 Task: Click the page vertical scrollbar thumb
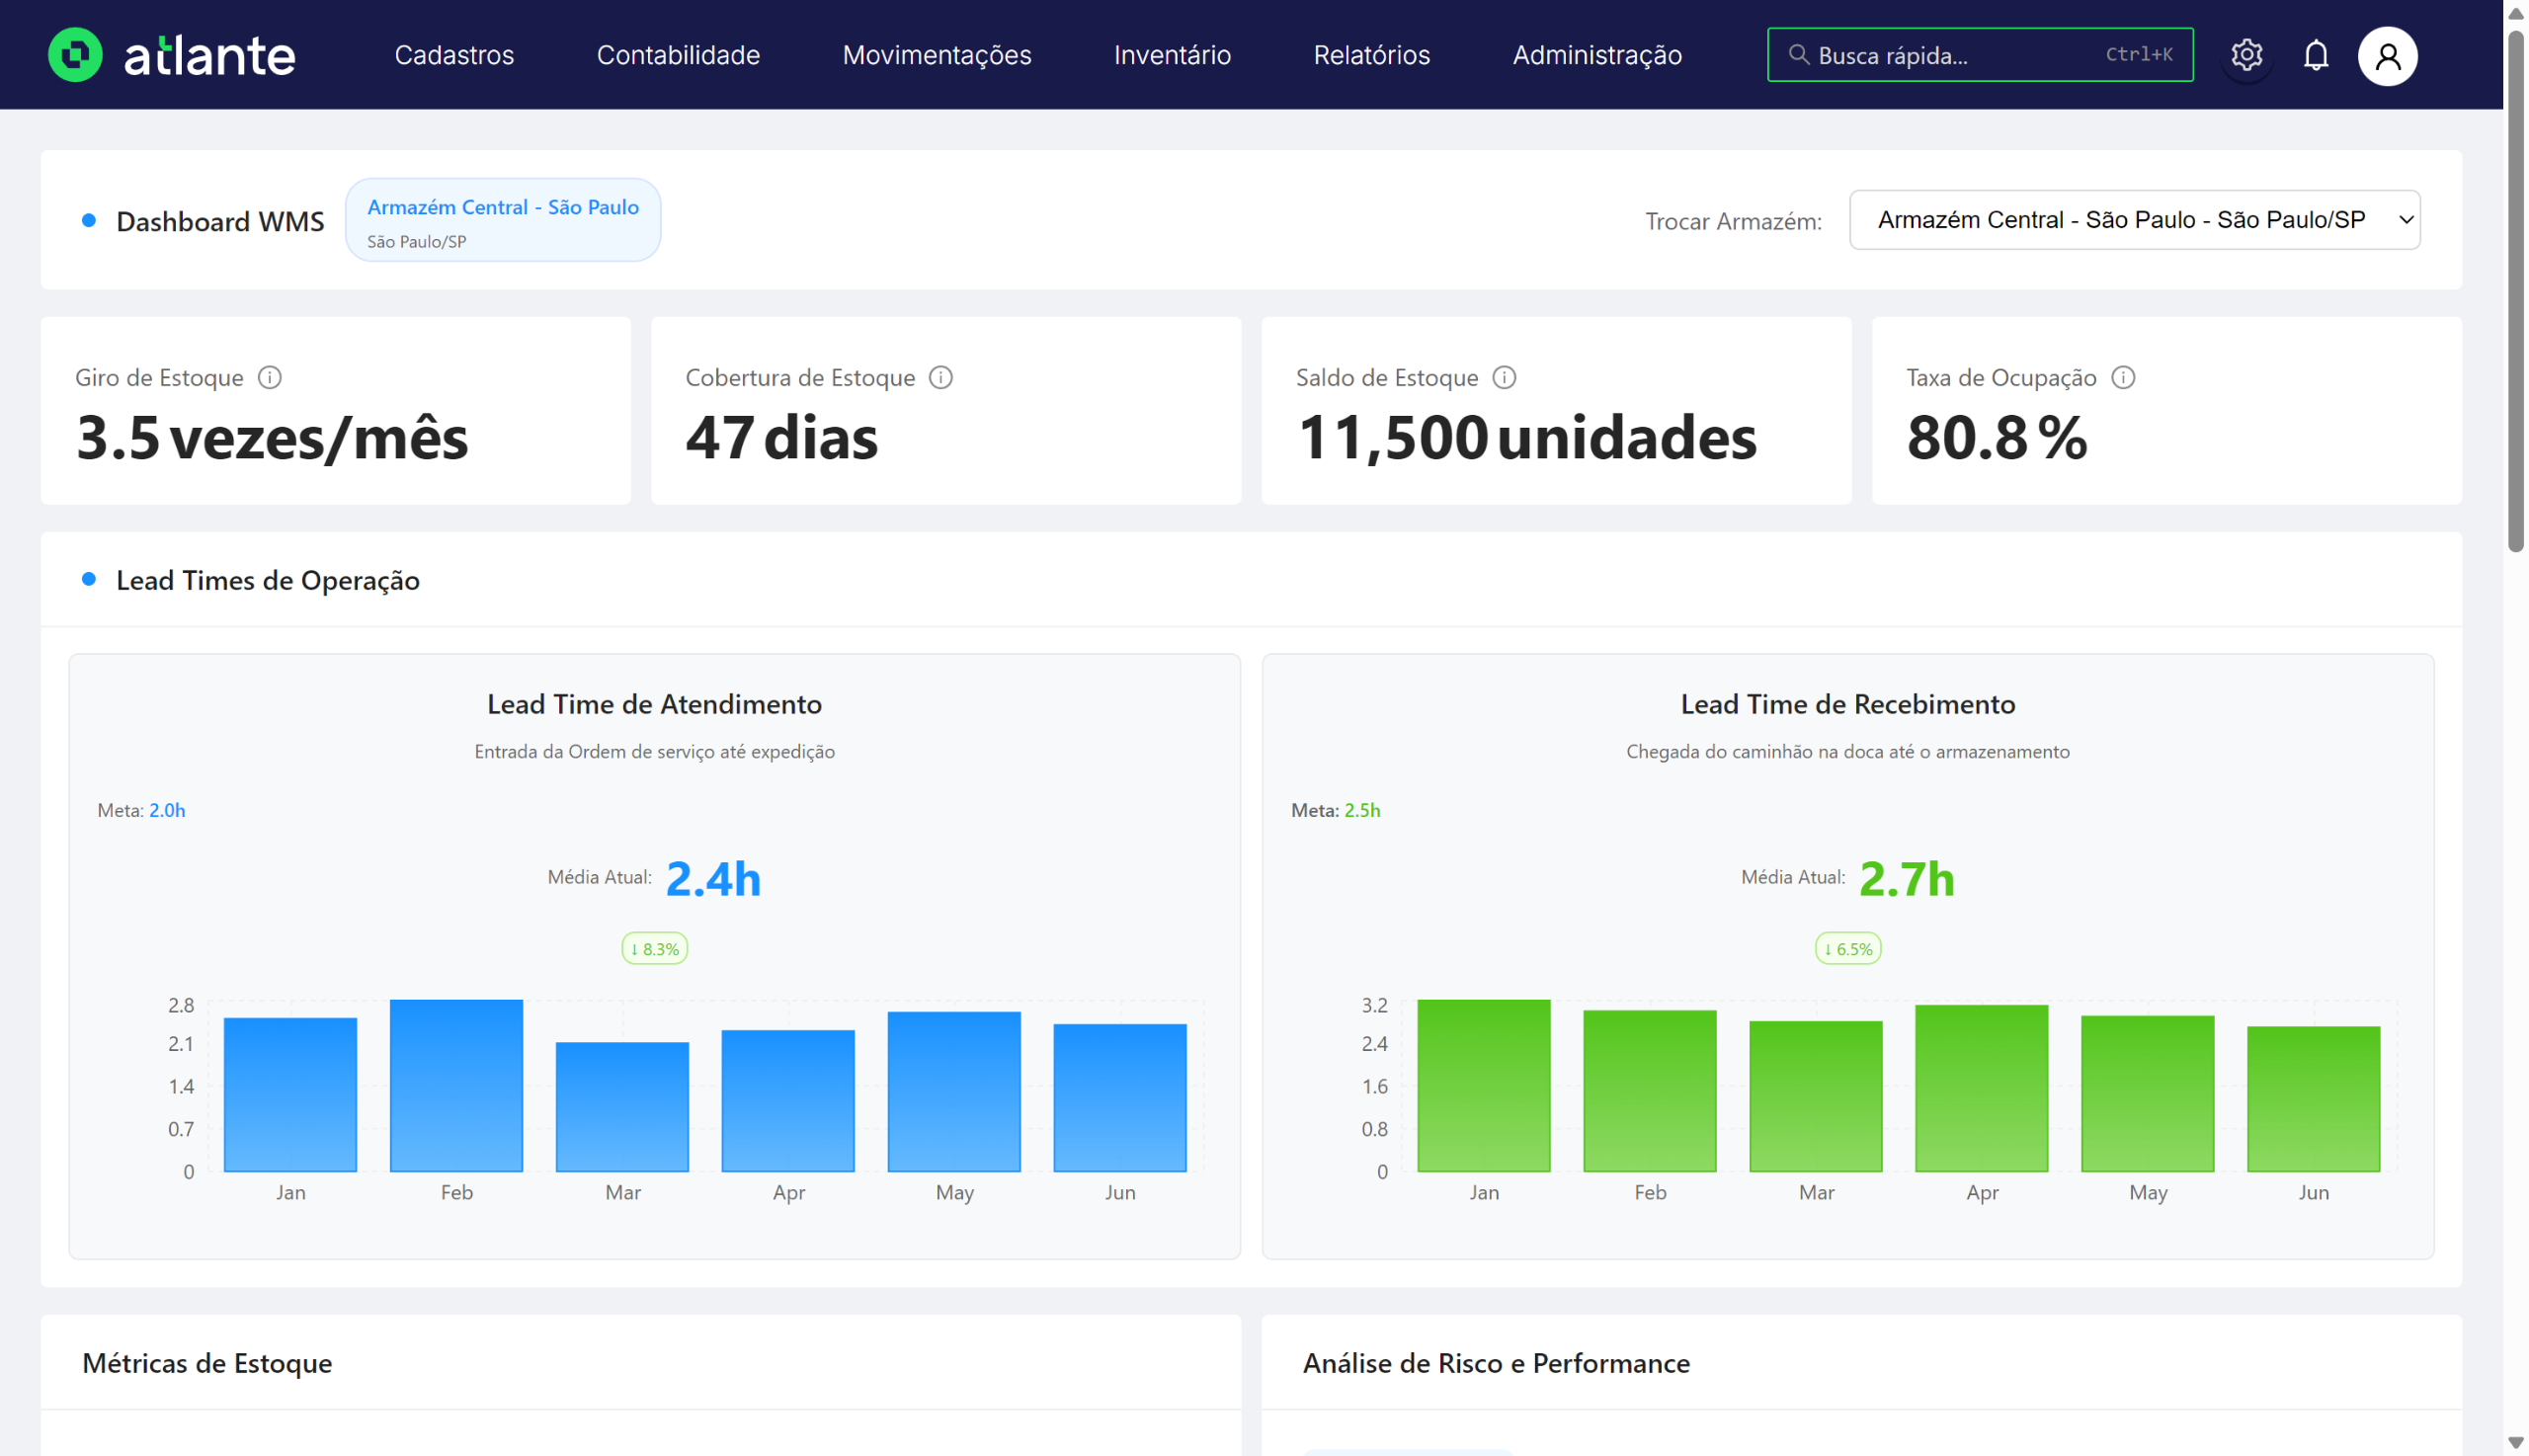2515,290
